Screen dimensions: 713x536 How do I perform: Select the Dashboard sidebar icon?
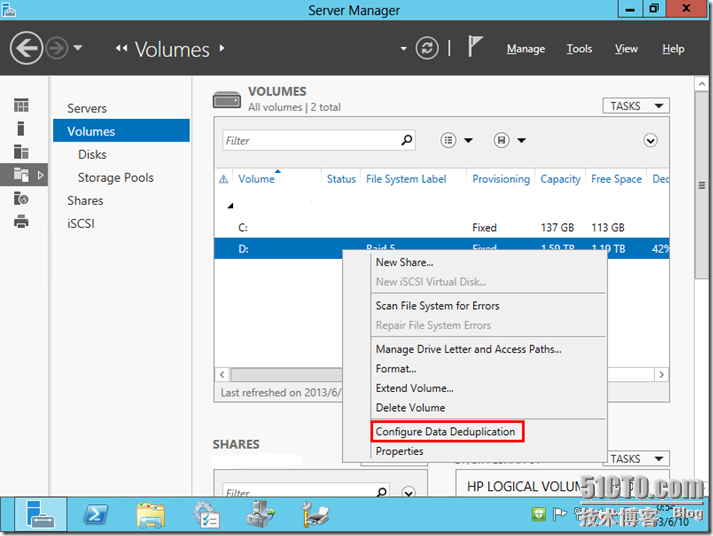[21, 105]
